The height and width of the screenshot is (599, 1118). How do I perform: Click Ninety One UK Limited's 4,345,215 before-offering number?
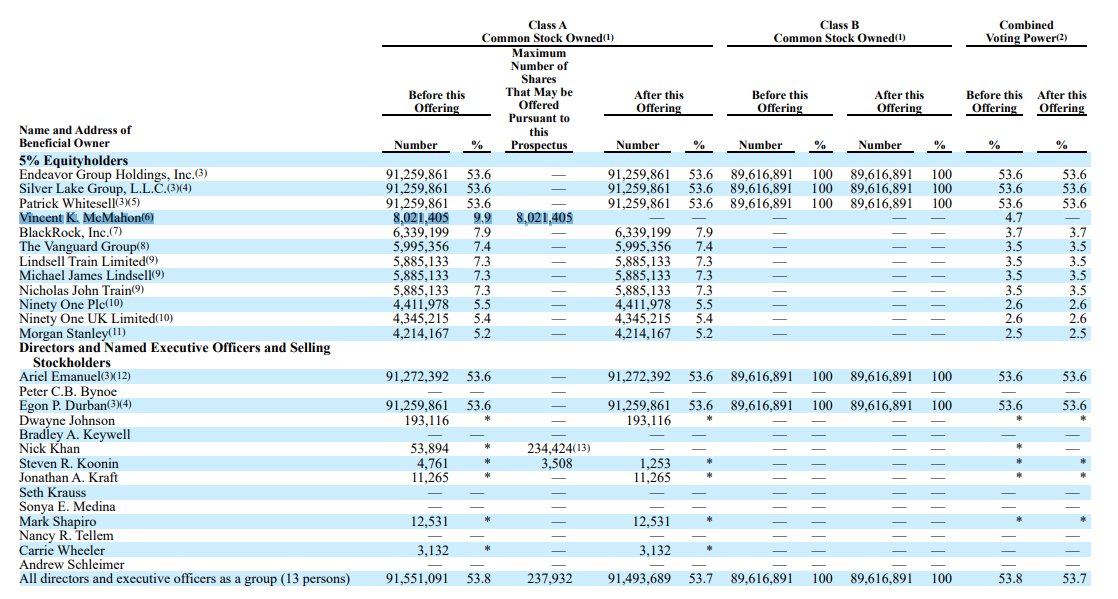421,319
